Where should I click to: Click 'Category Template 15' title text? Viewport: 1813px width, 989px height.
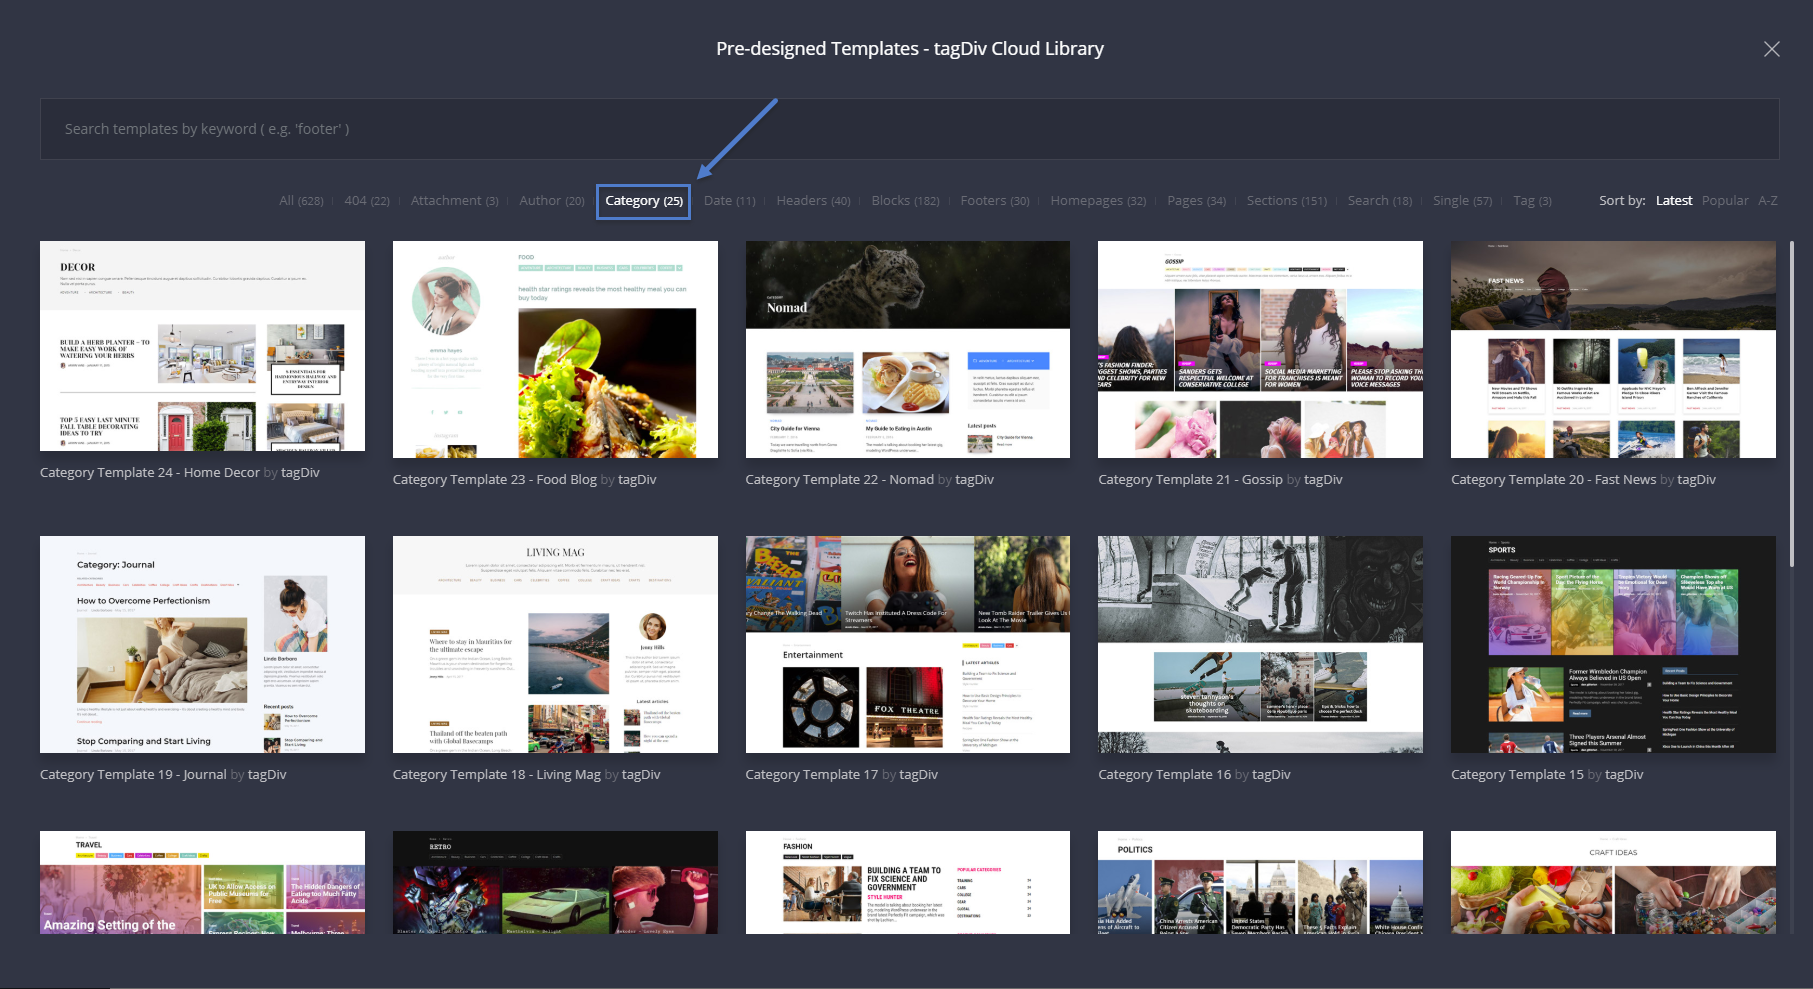tap(1518, 775)
